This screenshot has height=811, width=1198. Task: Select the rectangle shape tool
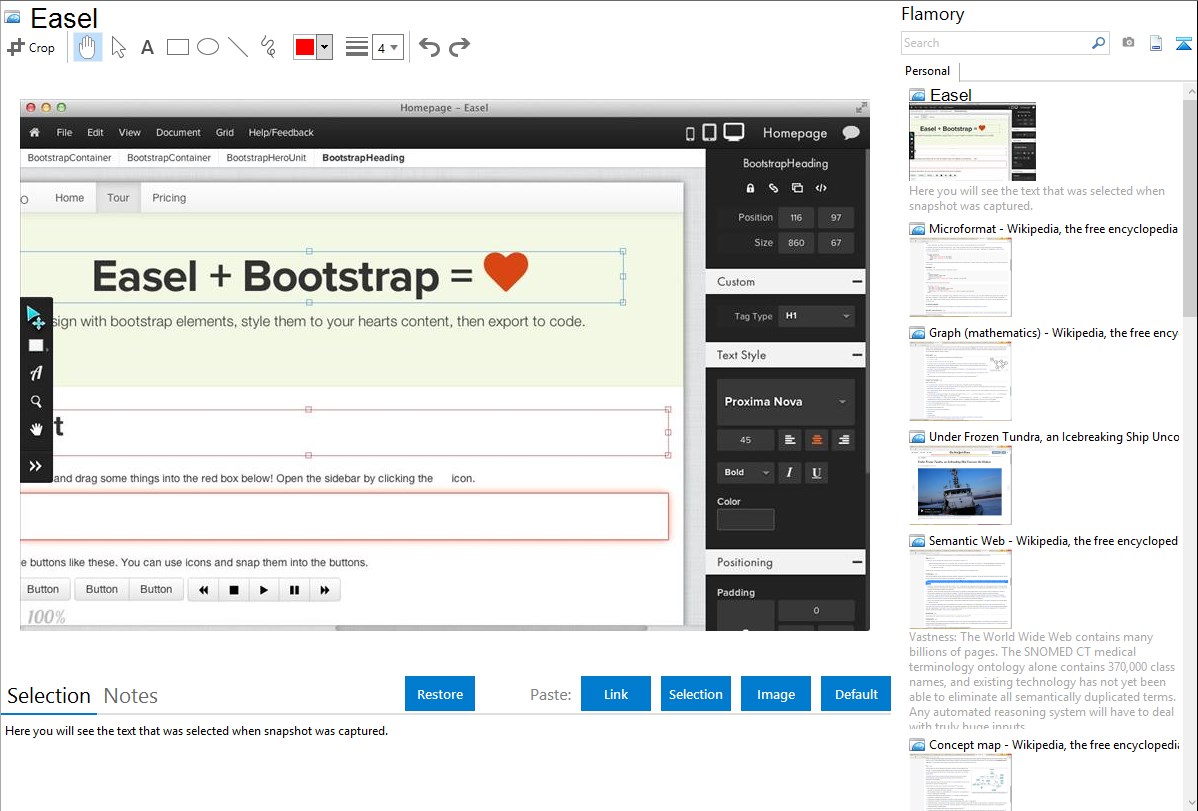coord(177,47)
